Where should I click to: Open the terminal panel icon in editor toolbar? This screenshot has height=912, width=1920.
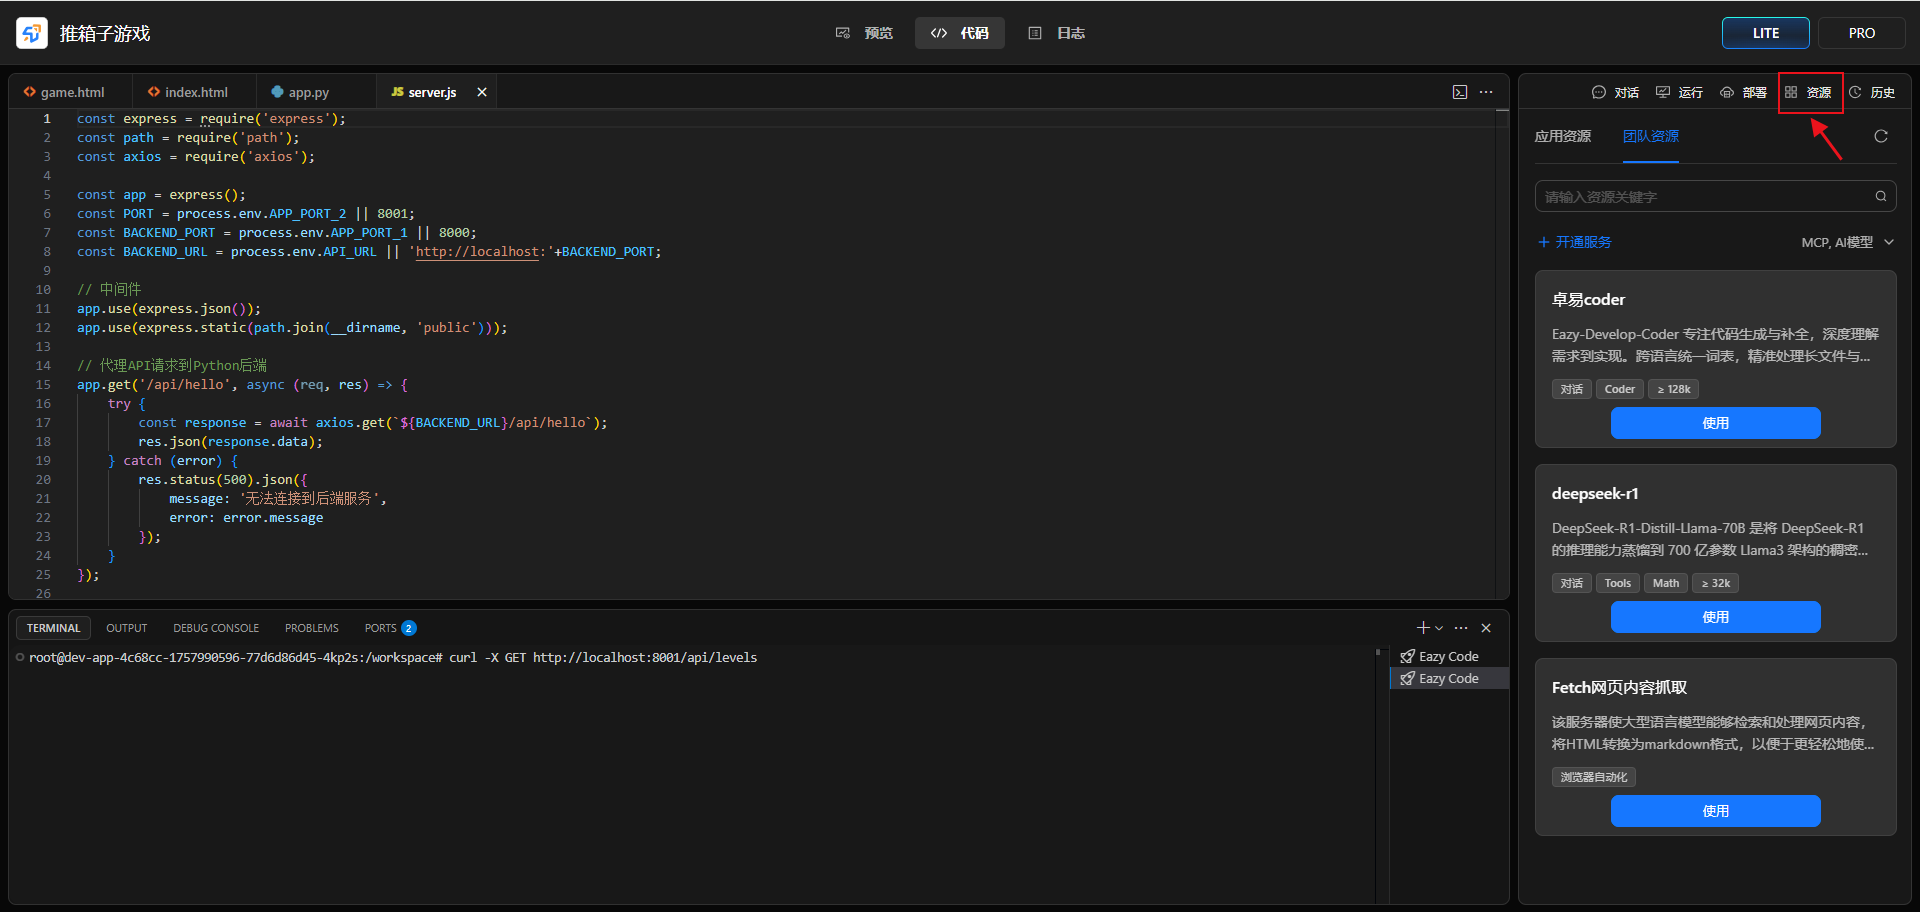(1460, 92)
